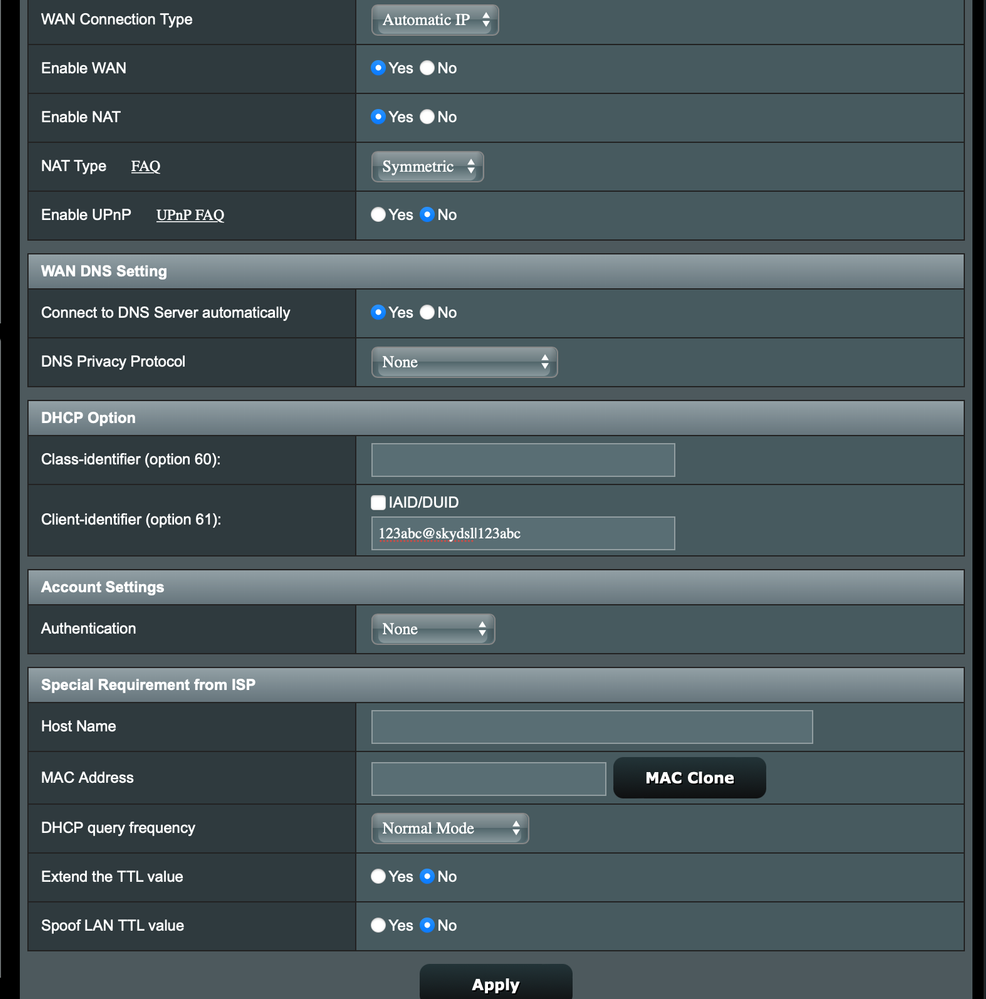986x999 pixels.
Task: Open the WAN Connection Type dropdown
Action: point(434,19)
